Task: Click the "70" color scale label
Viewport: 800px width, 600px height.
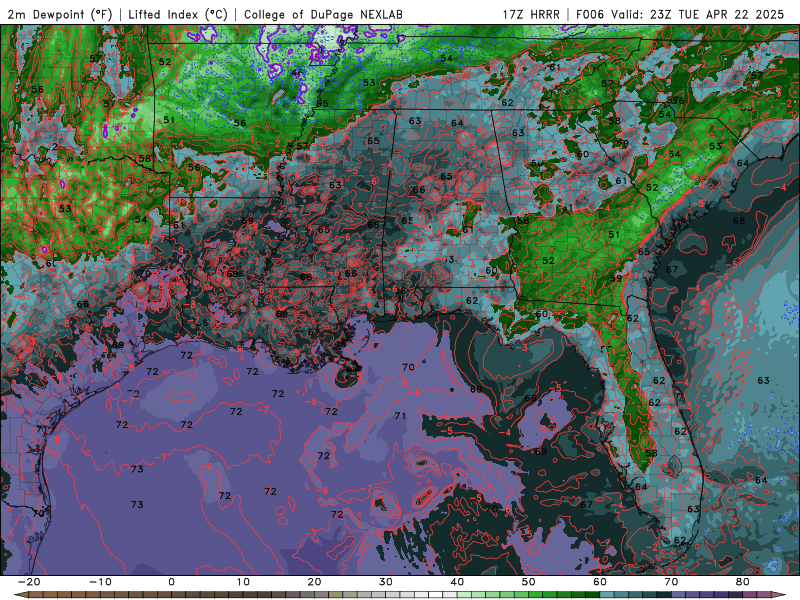Action: coord(671,582)
